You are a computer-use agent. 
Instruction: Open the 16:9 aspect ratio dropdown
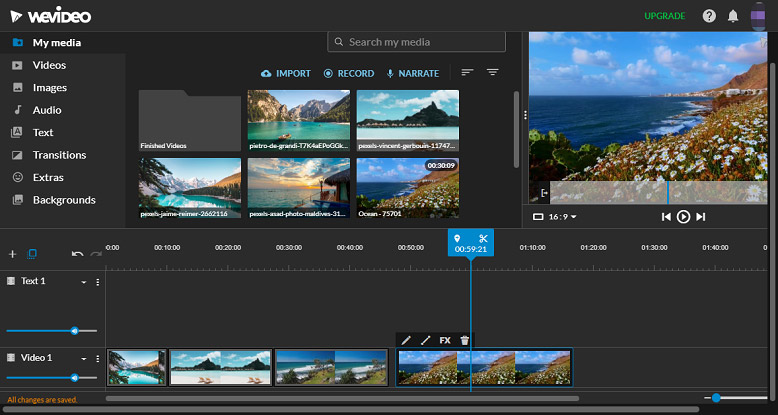pyautogui.click(x=555, y=217)
